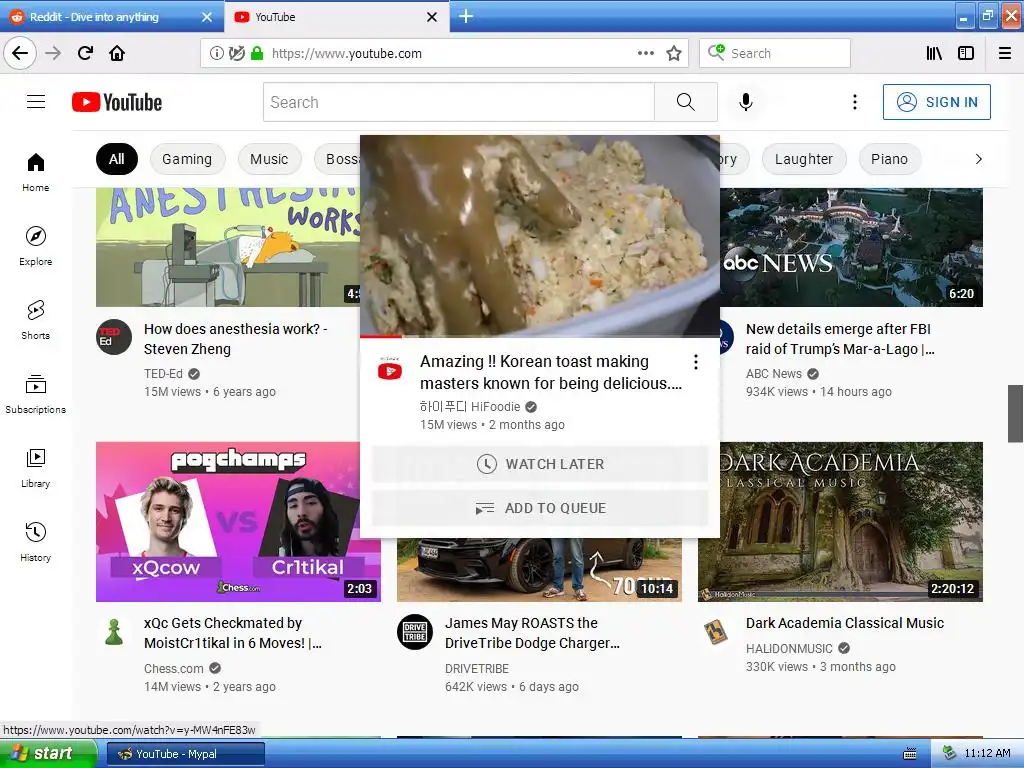The width and height of the screenshot is (1024, 768).
Task: Open DRIVETRIBE channel name link
Action: (477, 668)
